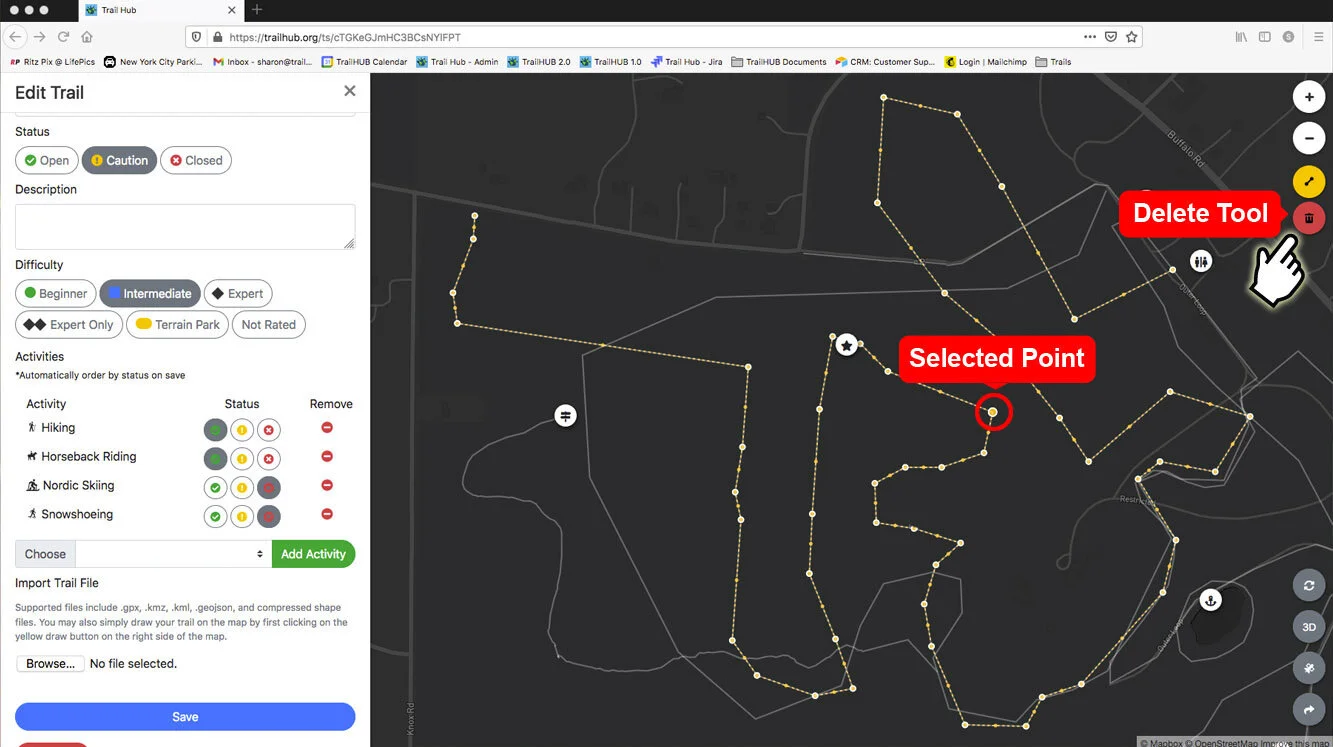Mark difficulty as Not Rated
The height and width of the screenshot is (747, 1333).
(269, 325)
